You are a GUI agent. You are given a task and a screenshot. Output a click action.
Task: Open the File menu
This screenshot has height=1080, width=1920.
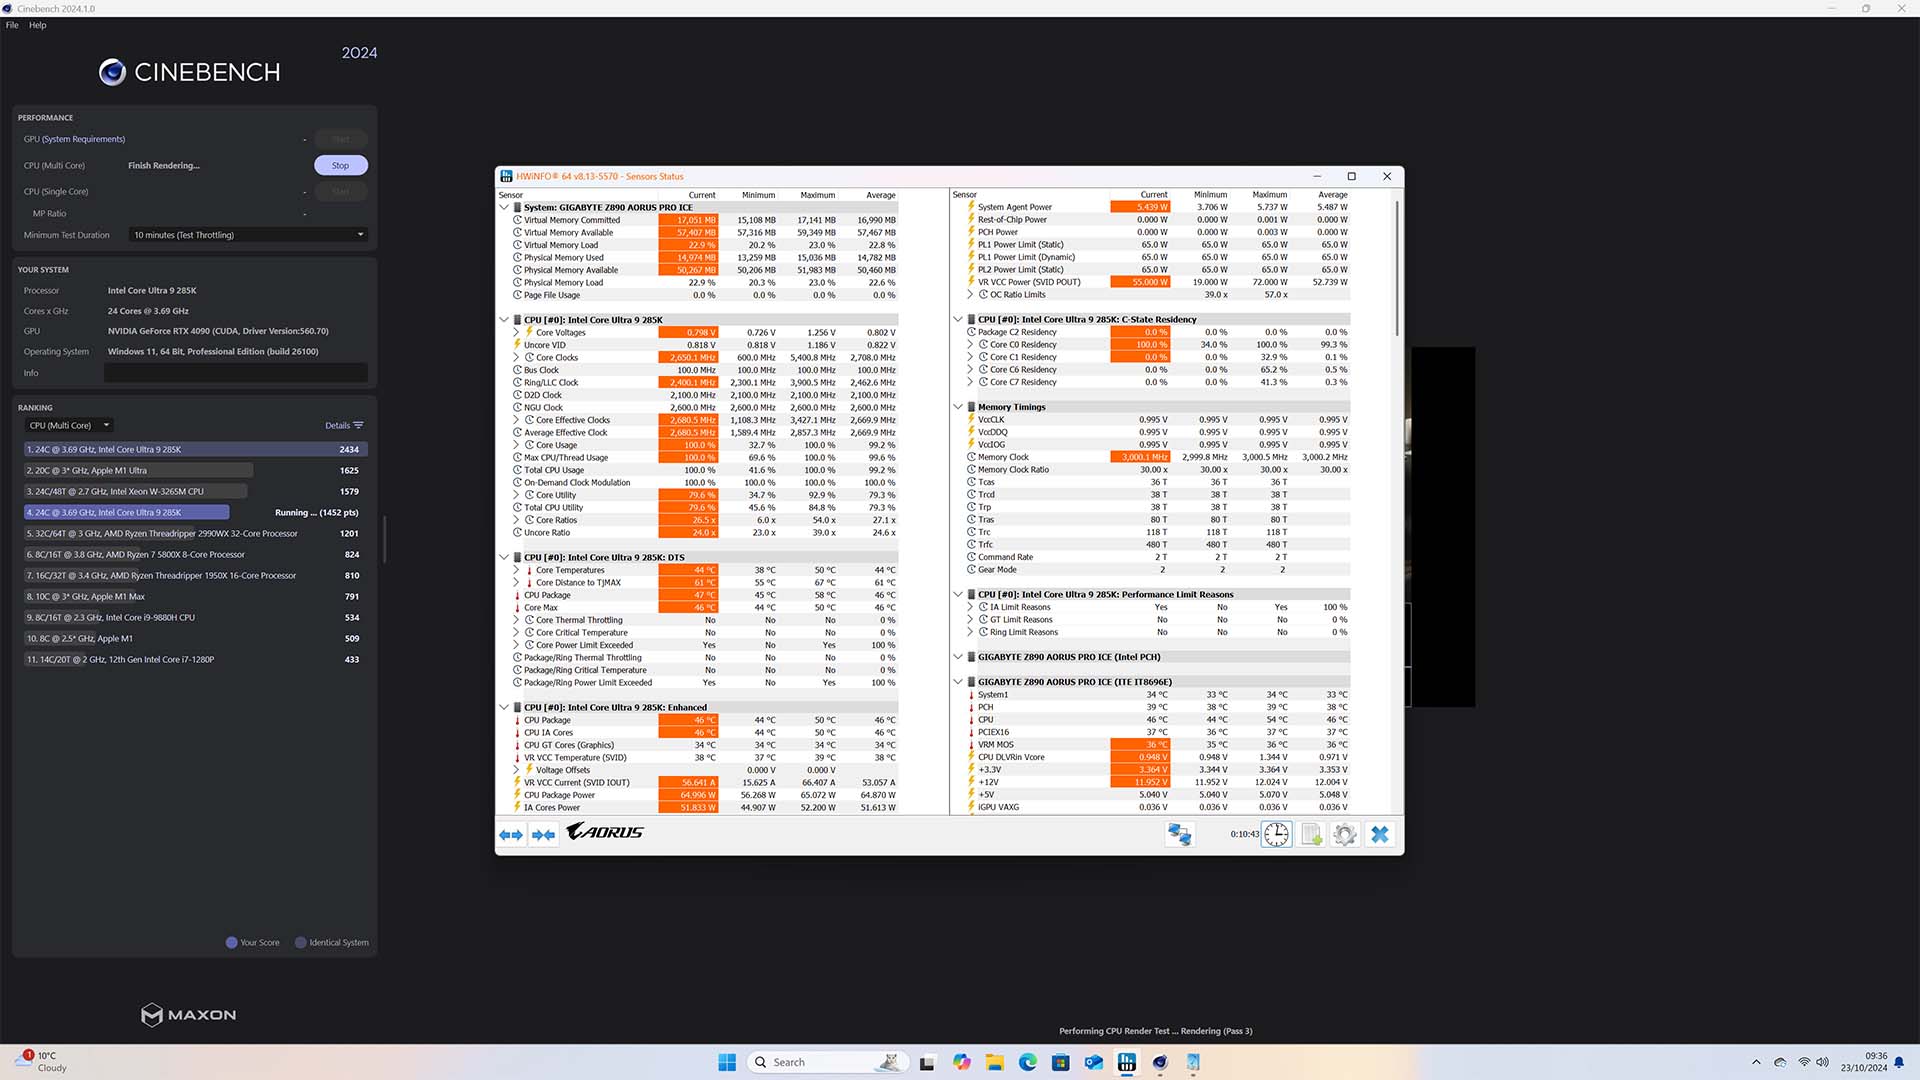tap(12, 25)
